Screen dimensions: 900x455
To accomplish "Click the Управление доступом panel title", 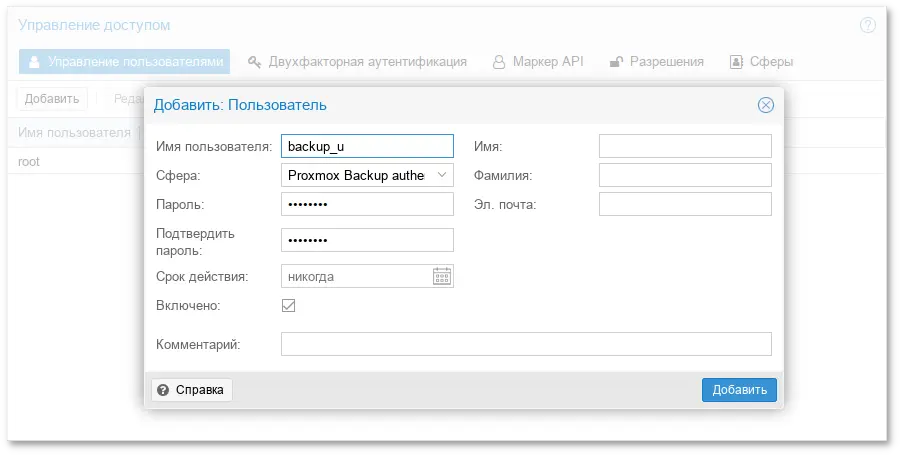I will tap(94, 25).
